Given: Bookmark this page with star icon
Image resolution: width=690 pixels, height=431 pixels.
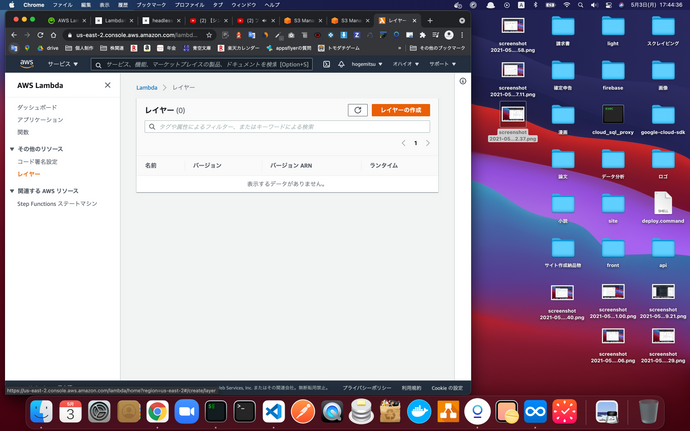Looking at the screenshot, I should pyautogui.click(x=209, y=35).
